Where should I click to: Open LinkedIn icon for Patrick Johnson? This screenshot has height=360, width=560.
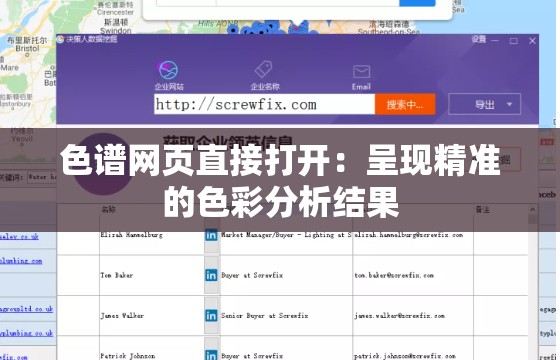pyautogui.click(x=211, y=355)
